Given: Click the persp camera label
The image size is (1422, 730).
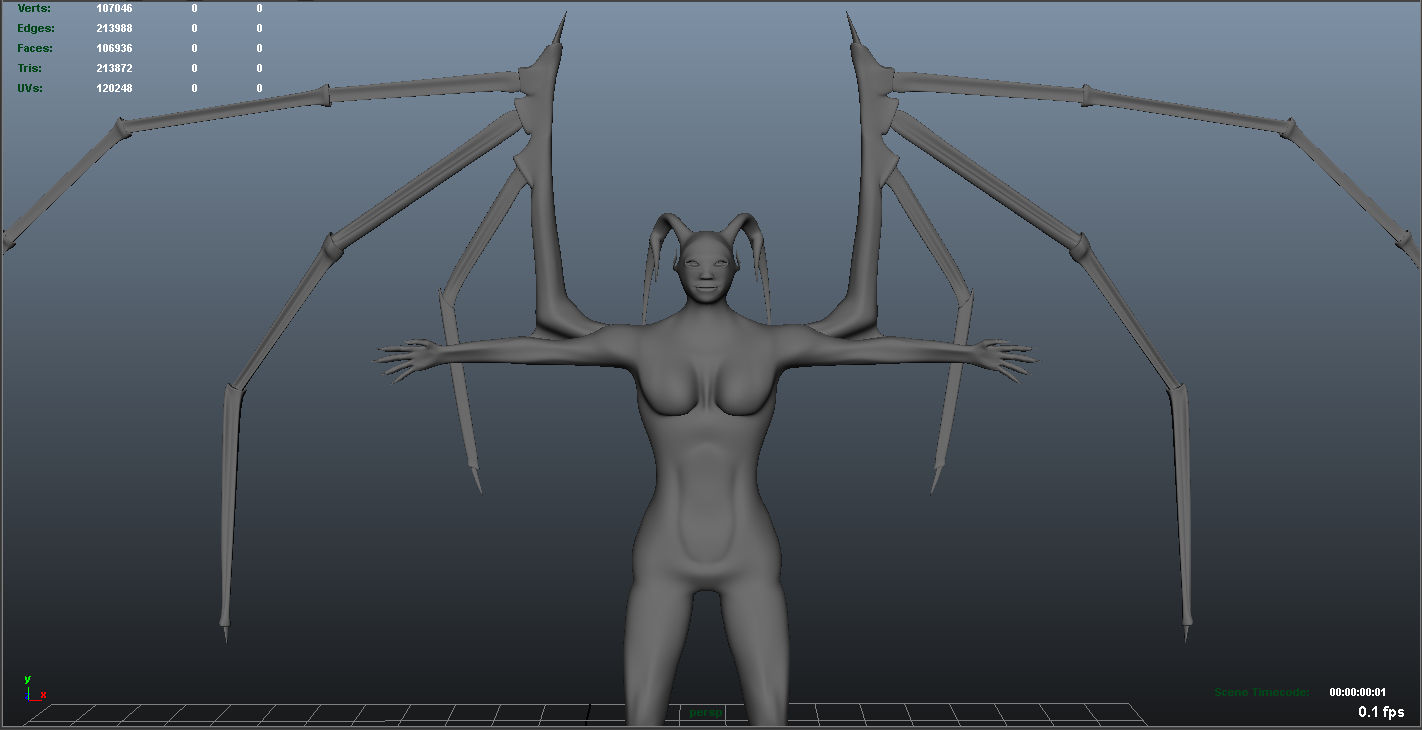Looking at the screenshot, I should pyautogui.click(x=704, y=712).
